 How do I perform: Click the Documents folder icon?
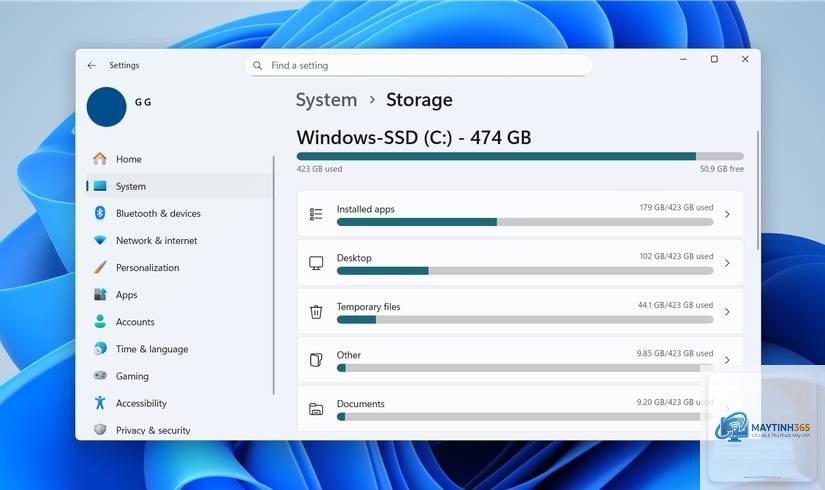pos(316,409)
